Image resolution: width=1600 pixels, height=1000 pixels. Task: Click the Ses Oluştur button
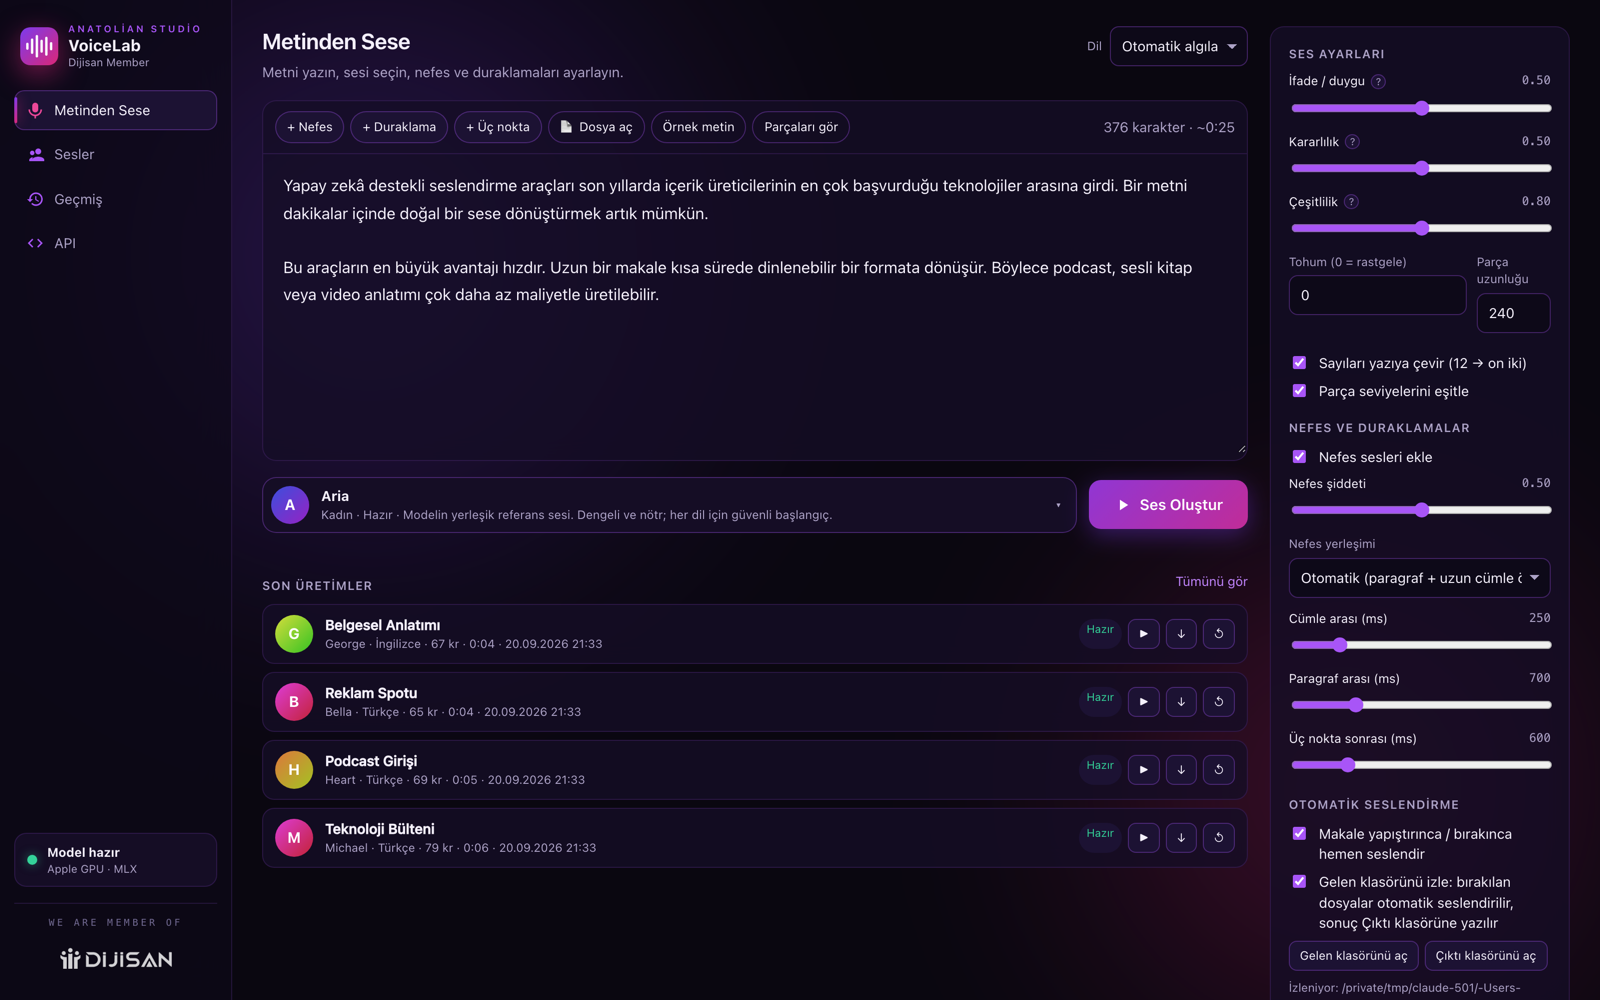click(1167, 505)
